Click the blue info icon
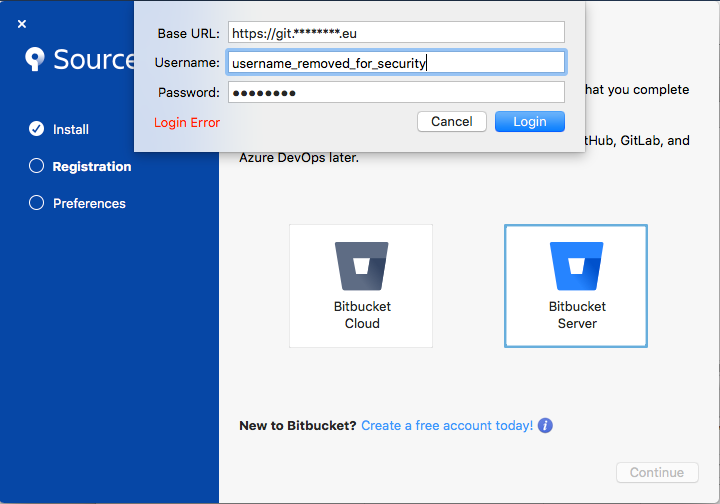This screenshot has width=720, height=504. pyautogui.click(x=545, y=426)
